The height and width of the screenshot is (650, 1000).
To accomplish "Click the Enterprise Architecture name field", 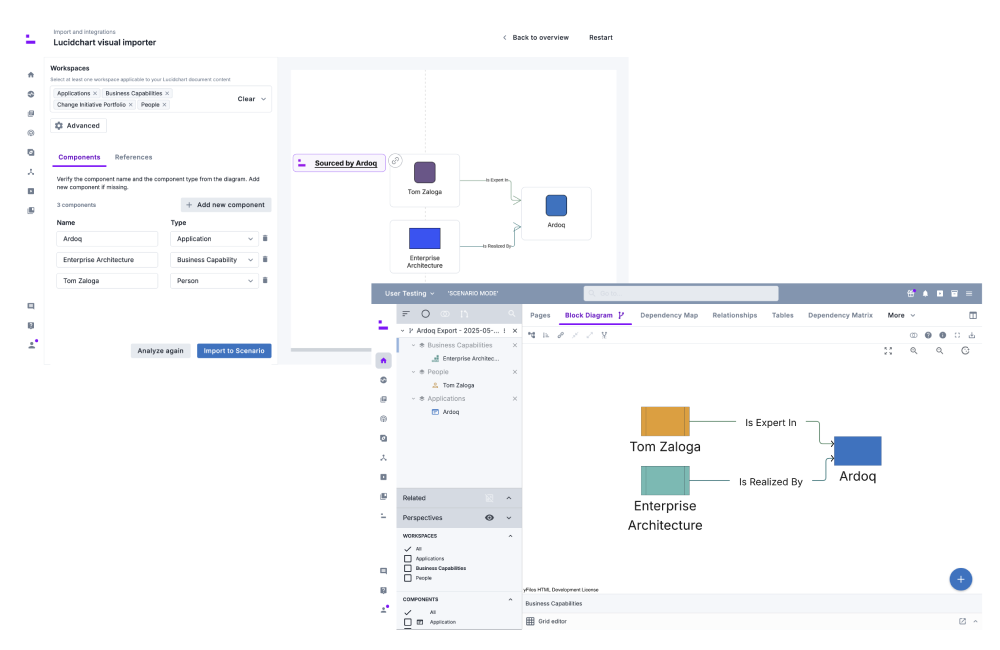I will click(107, 260).
